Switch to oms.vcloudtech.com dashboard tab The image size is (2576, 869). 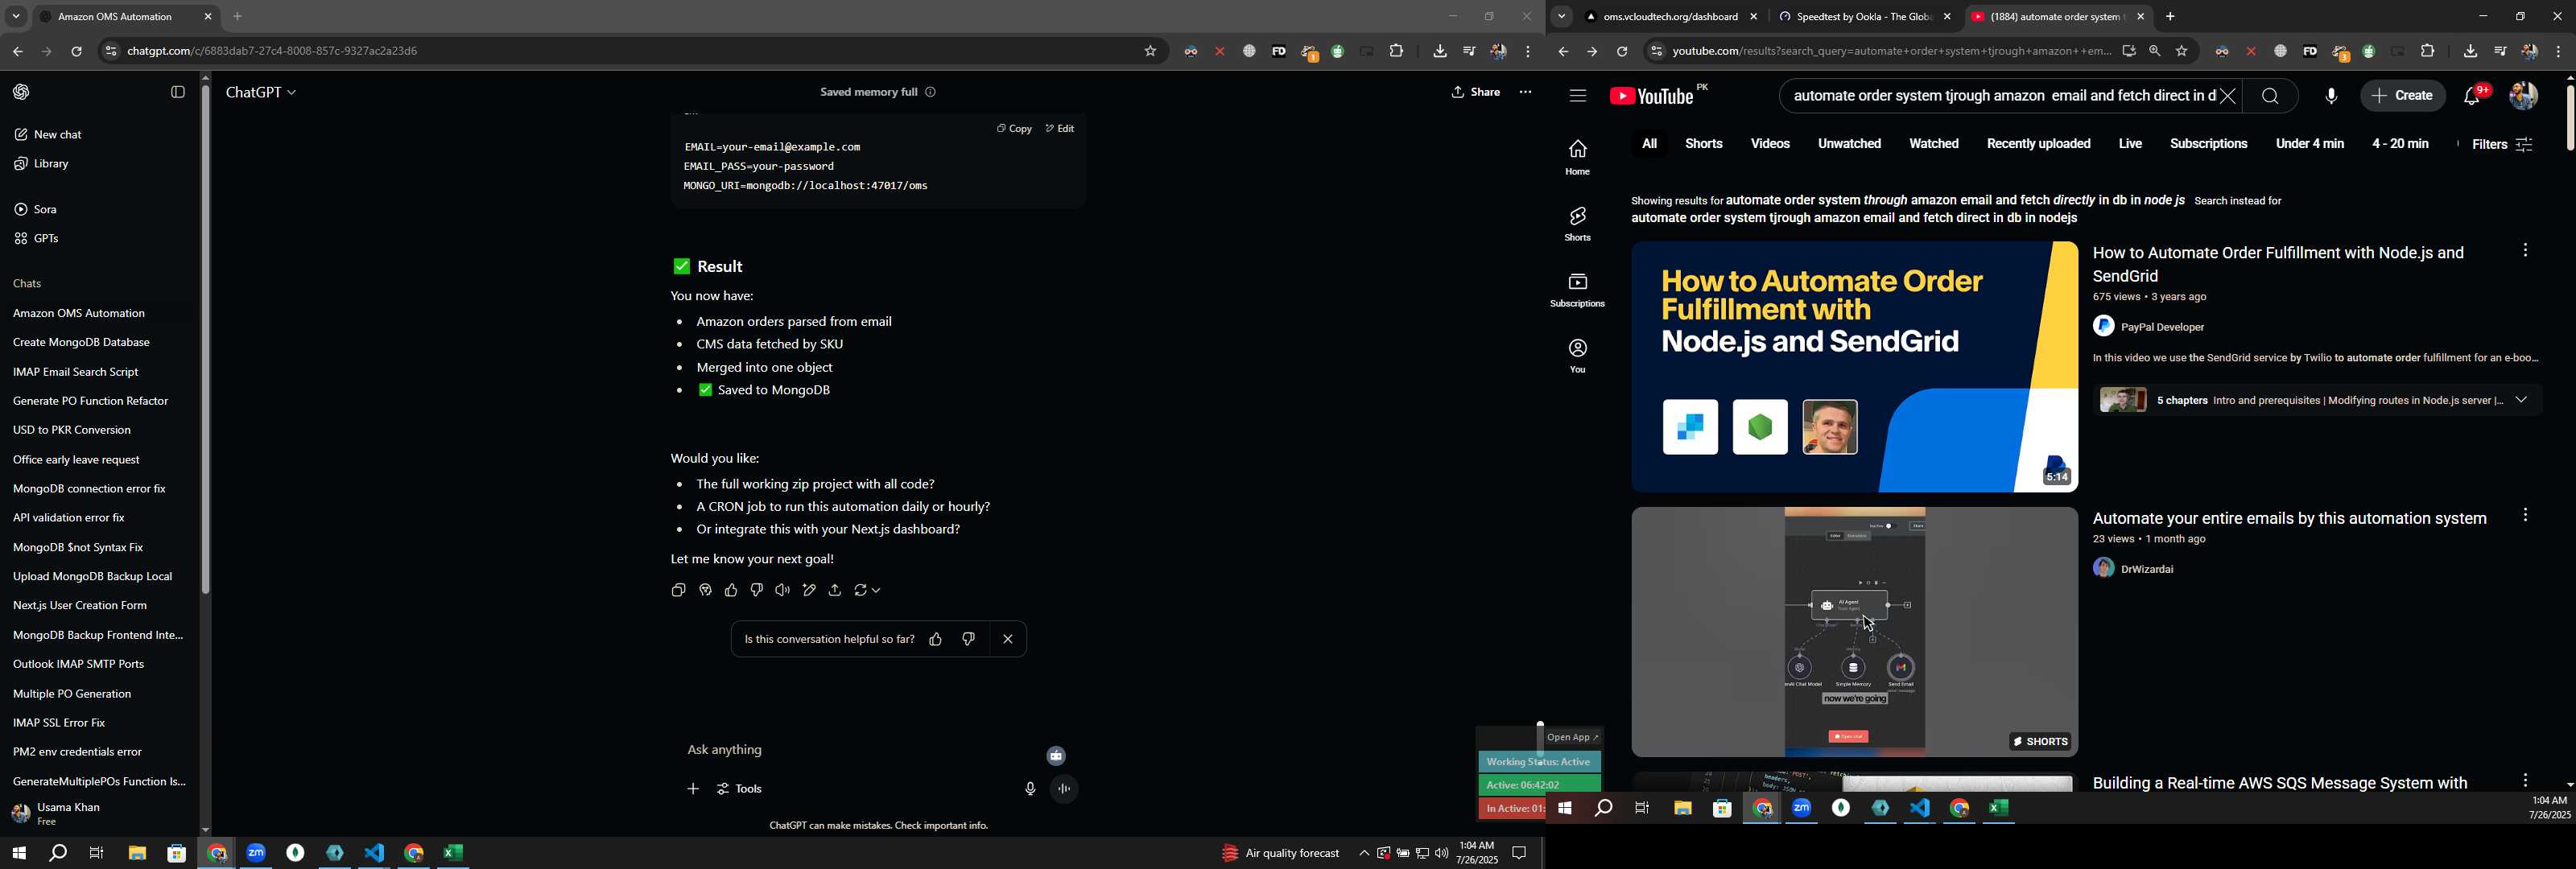1669,18
